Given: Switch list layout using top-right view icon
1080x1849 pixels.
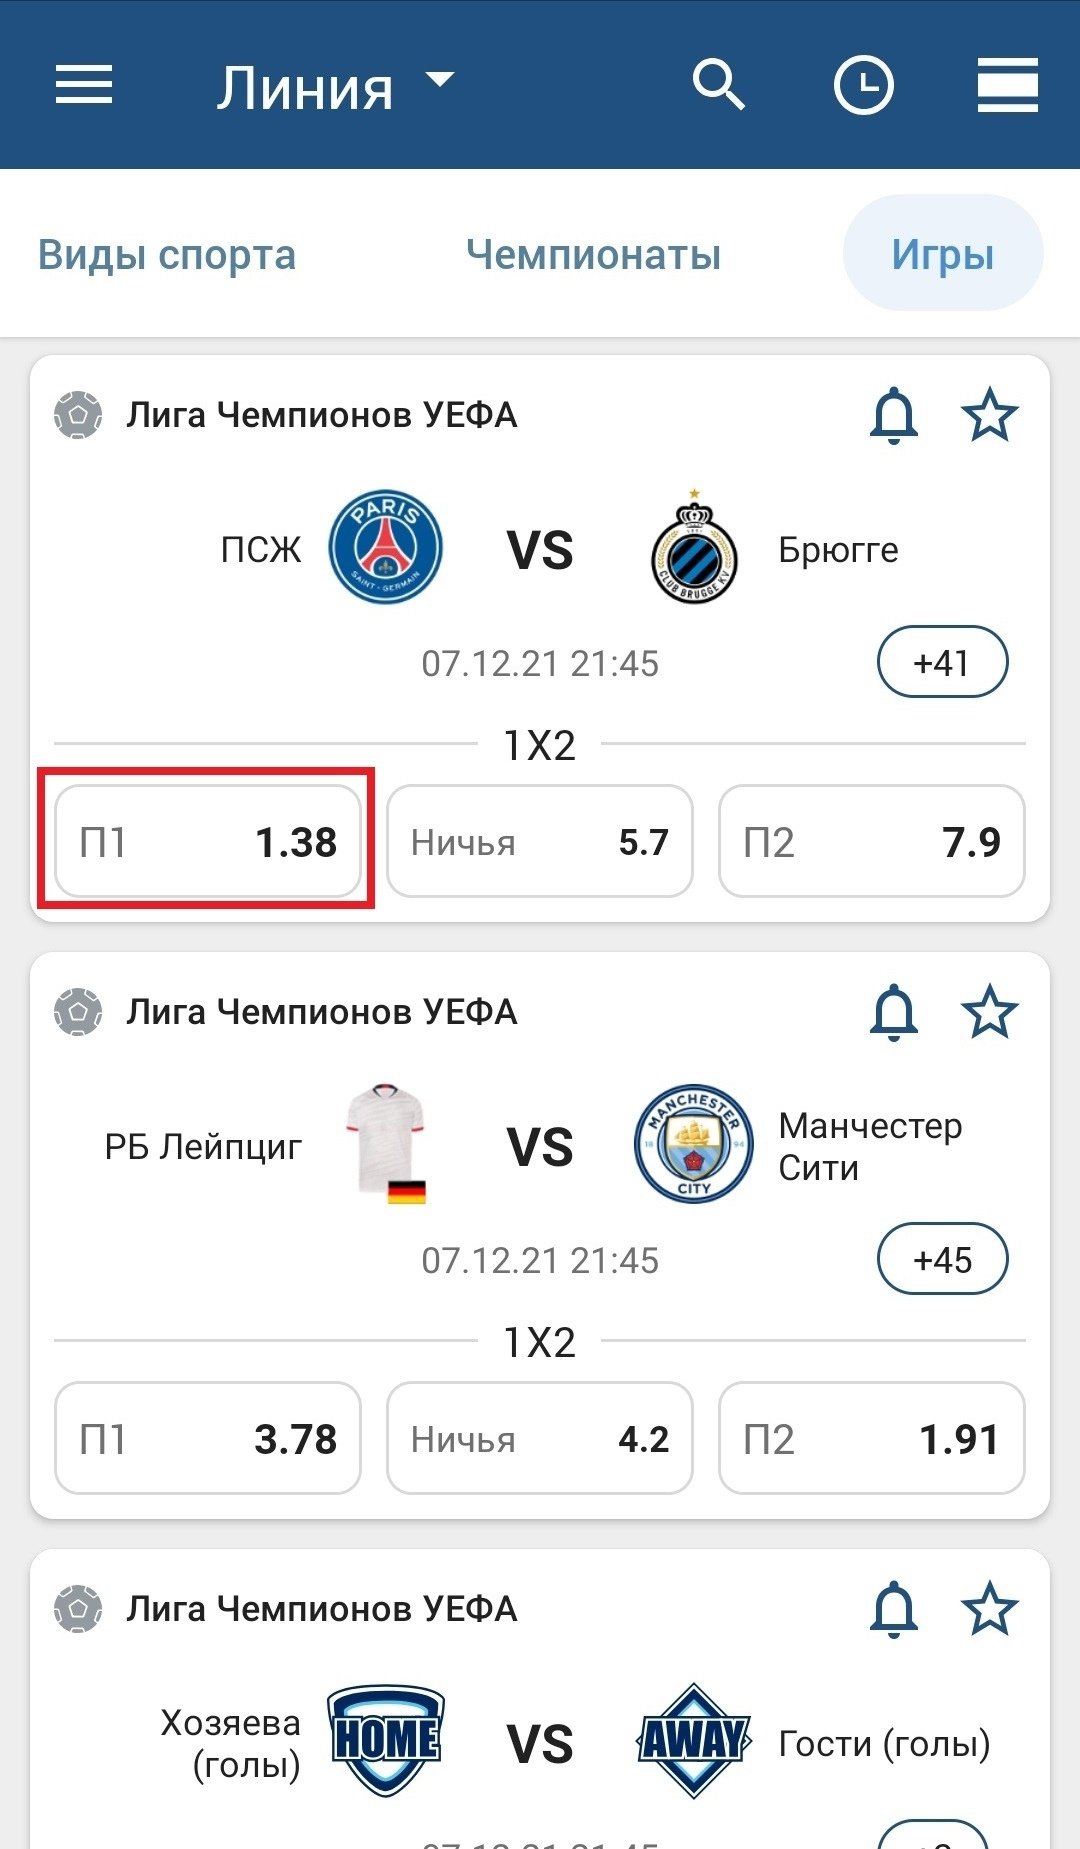Looking at the screenshot, I should point(1007,85).
